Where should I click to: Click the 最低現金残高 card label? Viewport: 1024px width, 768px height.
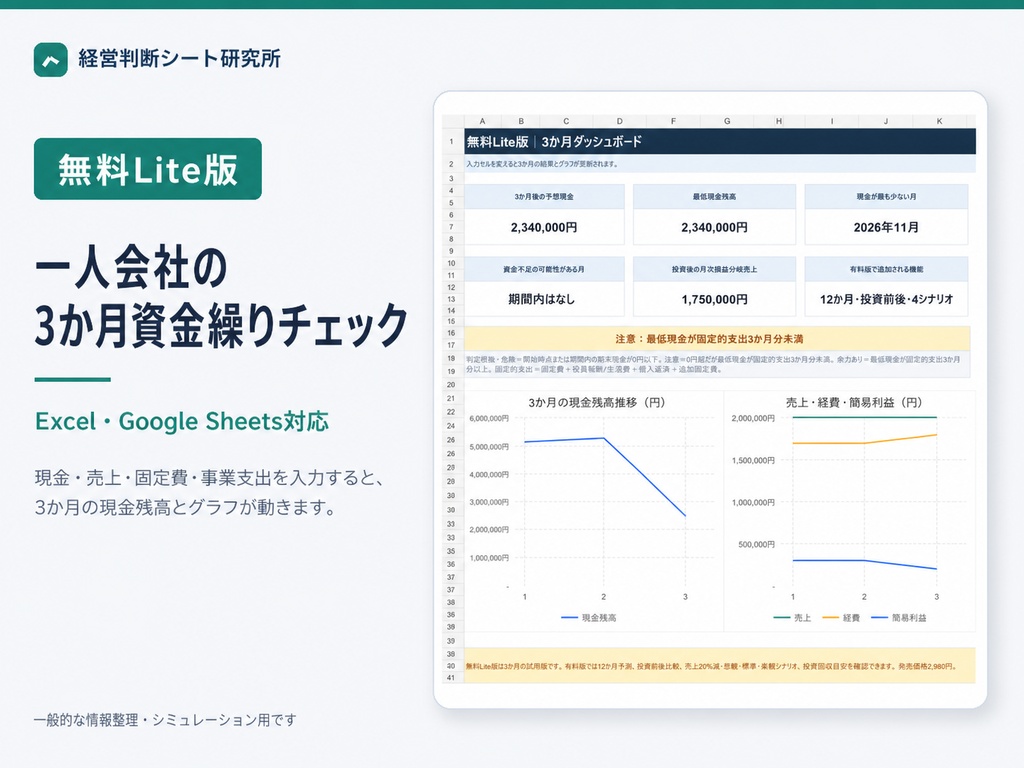tap(714, 197)
